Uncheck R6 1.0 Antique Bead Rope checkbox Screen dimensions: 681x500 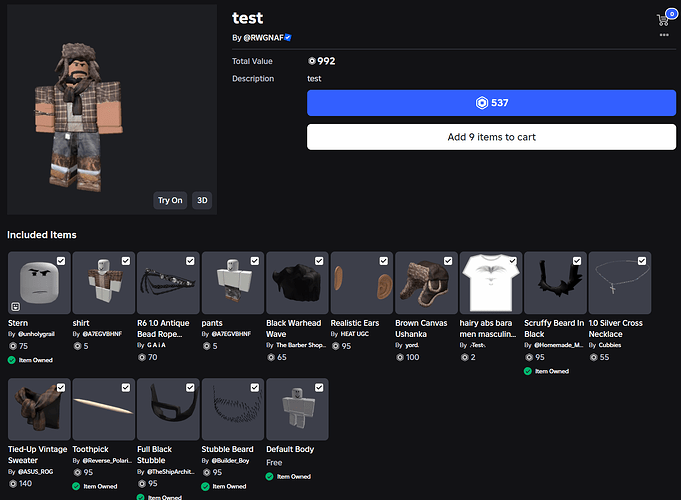190,261
